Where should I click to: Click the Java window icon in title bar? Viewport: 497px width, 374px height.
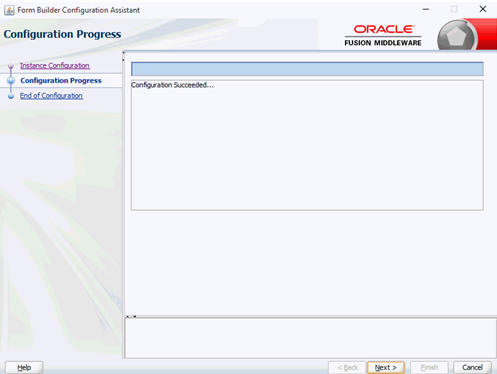[9, 10]
